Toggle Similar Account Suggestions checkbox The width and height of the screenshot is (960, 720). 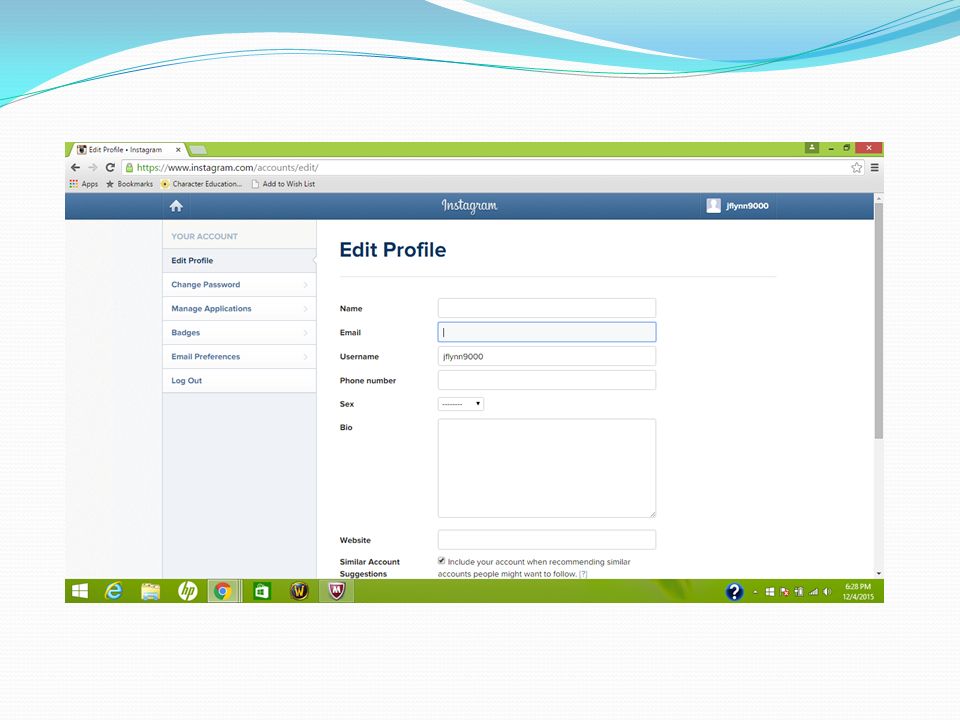(x=441, y=561)
